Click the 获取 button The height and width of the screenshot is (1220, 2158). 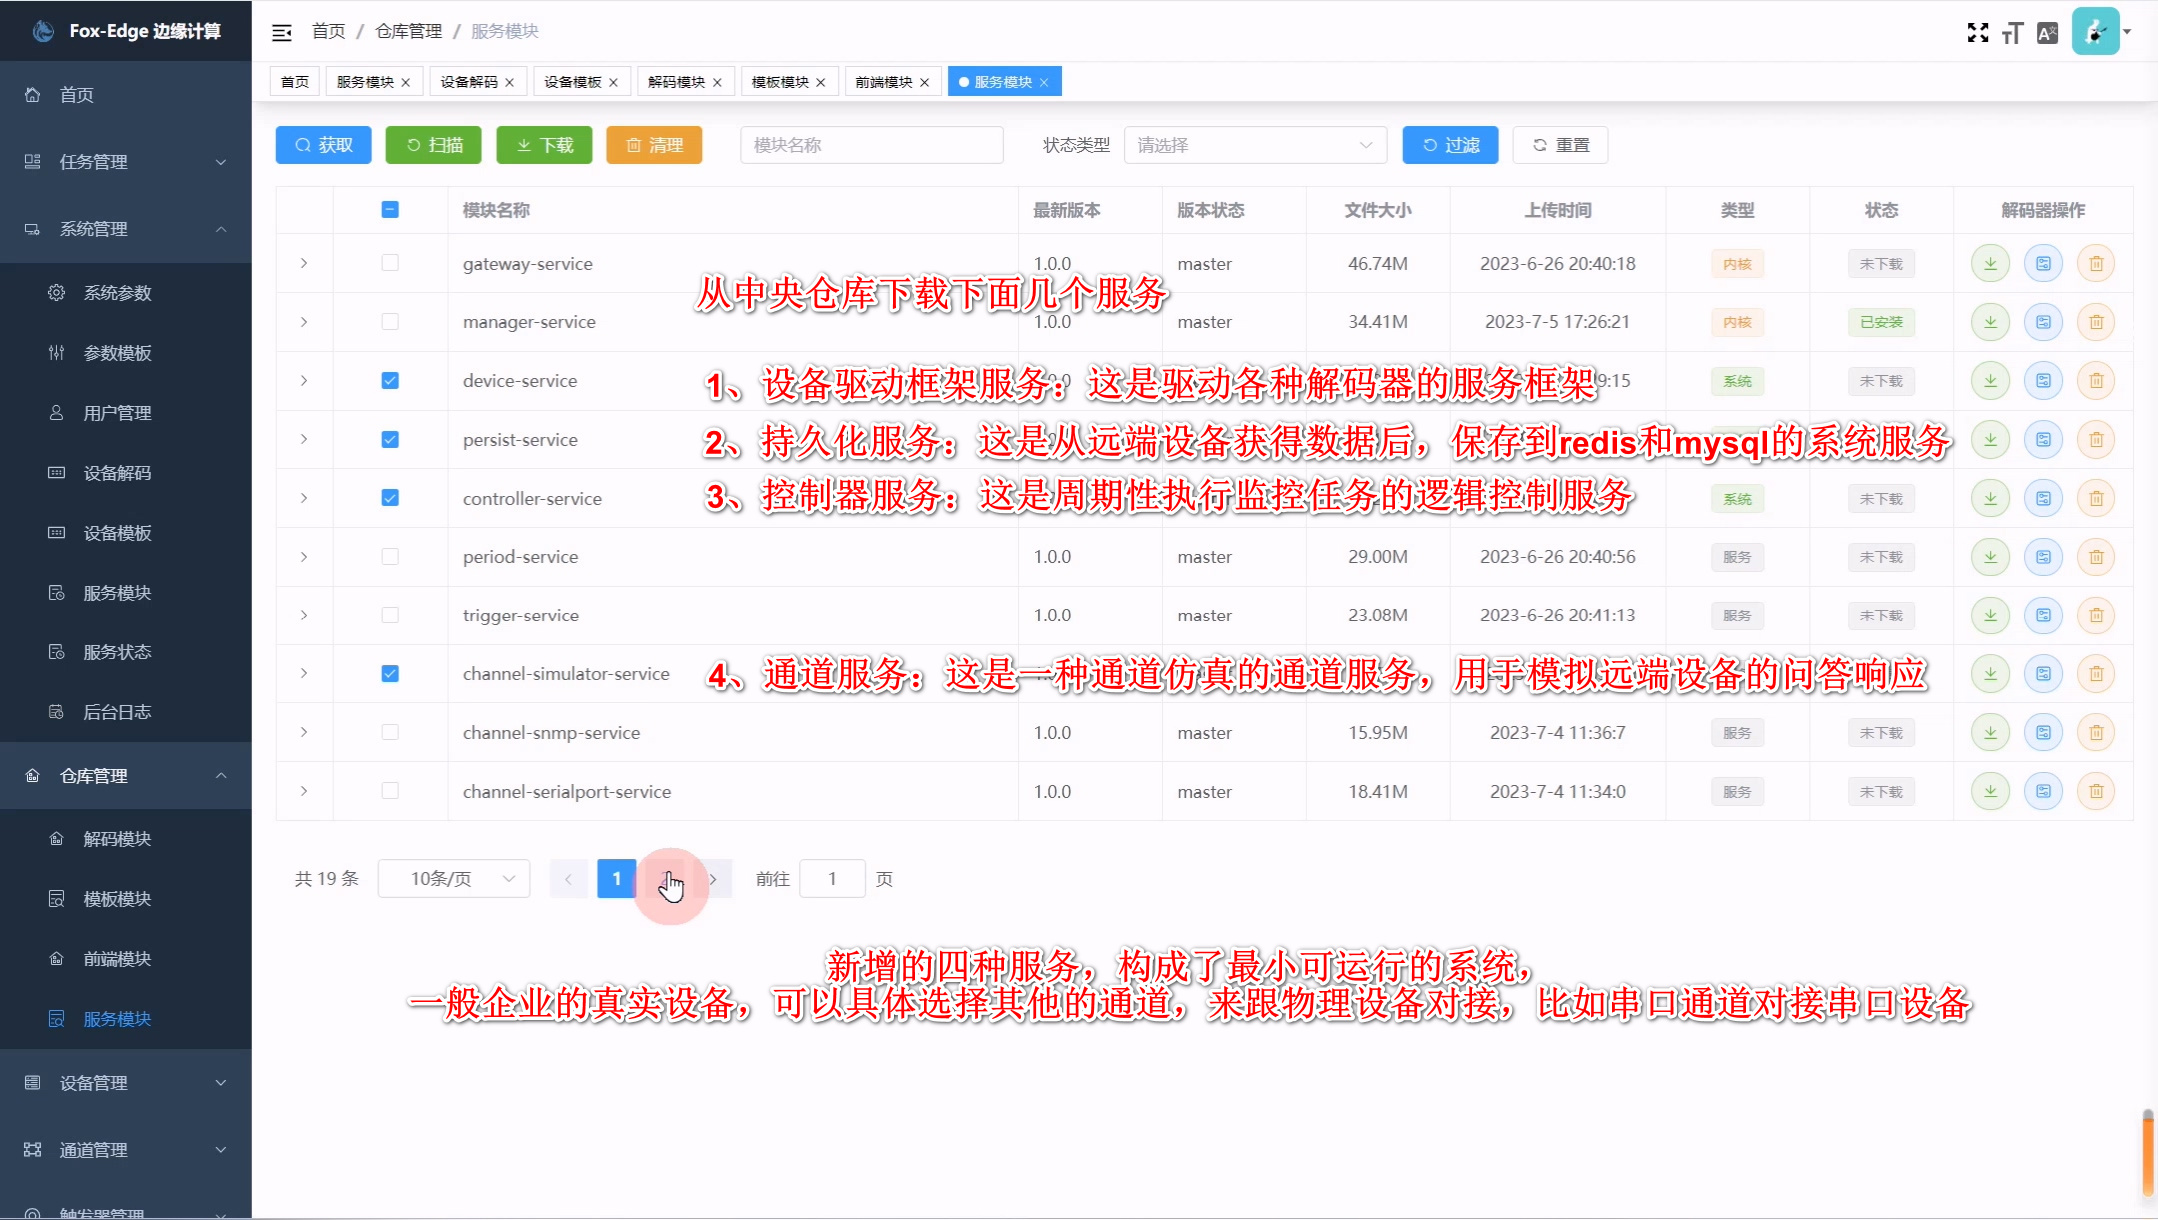[324, 145]
